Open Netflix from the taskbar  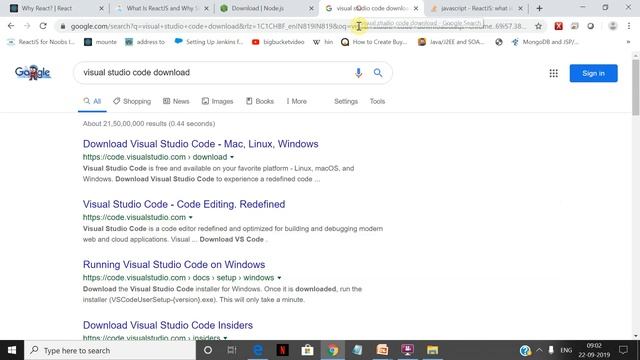[282, 350]
